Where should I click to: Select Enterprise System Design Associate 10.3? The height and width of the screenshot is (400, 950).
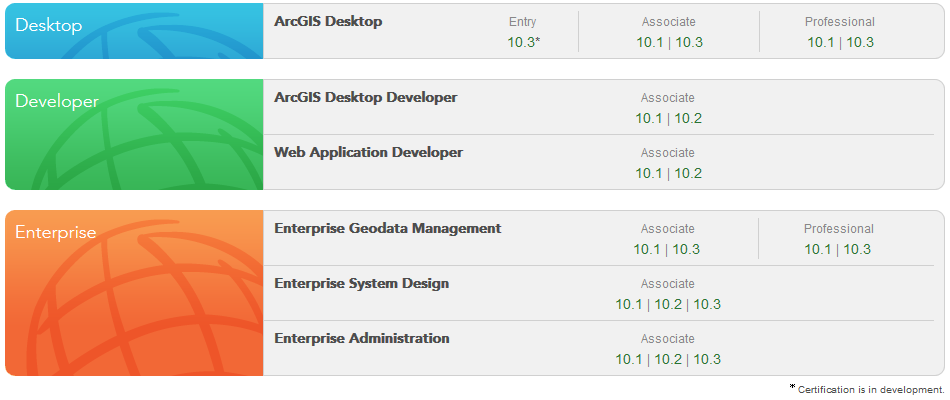click(x=708, y=304)
